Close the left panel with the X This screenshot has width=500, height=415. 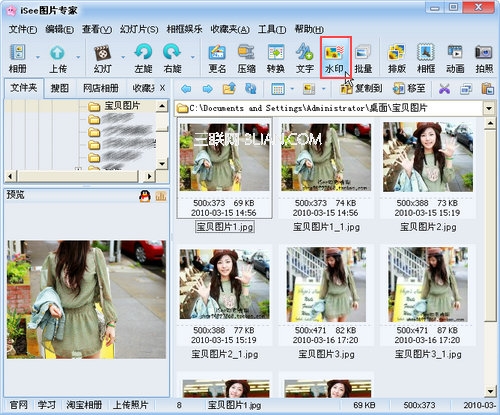(162, 88)
